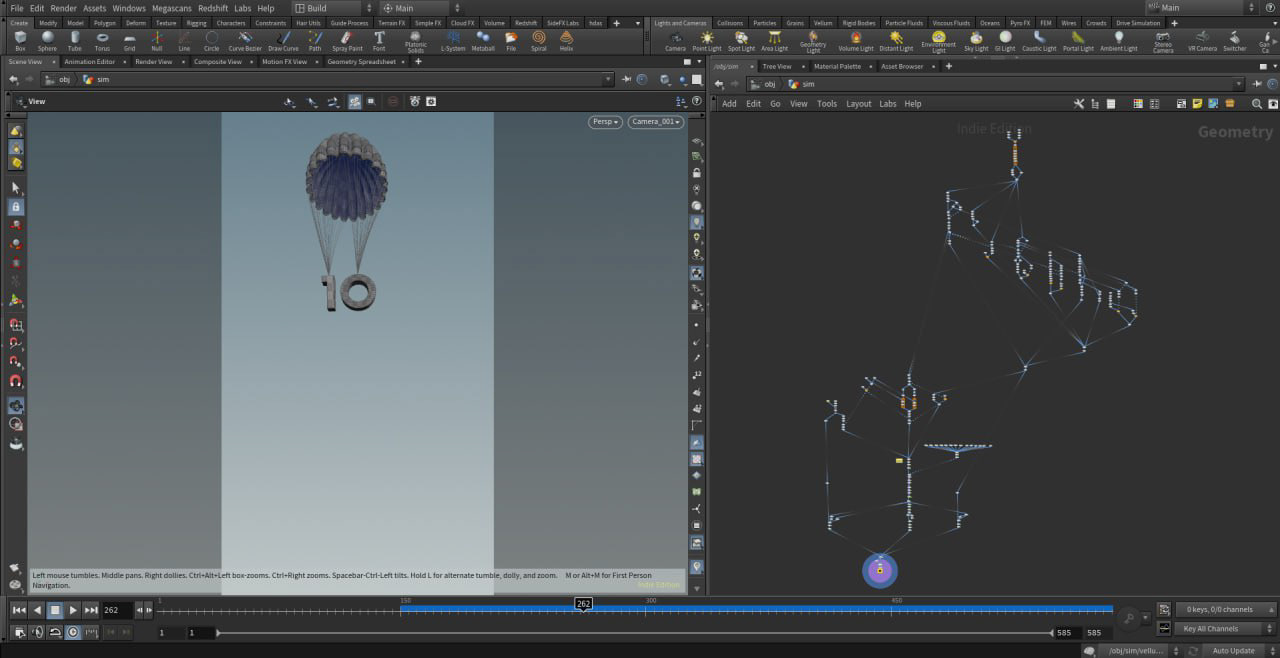Select the Sphere shelf tool
This screenshot has height=658, width=1280.
[x=47, y=40]
